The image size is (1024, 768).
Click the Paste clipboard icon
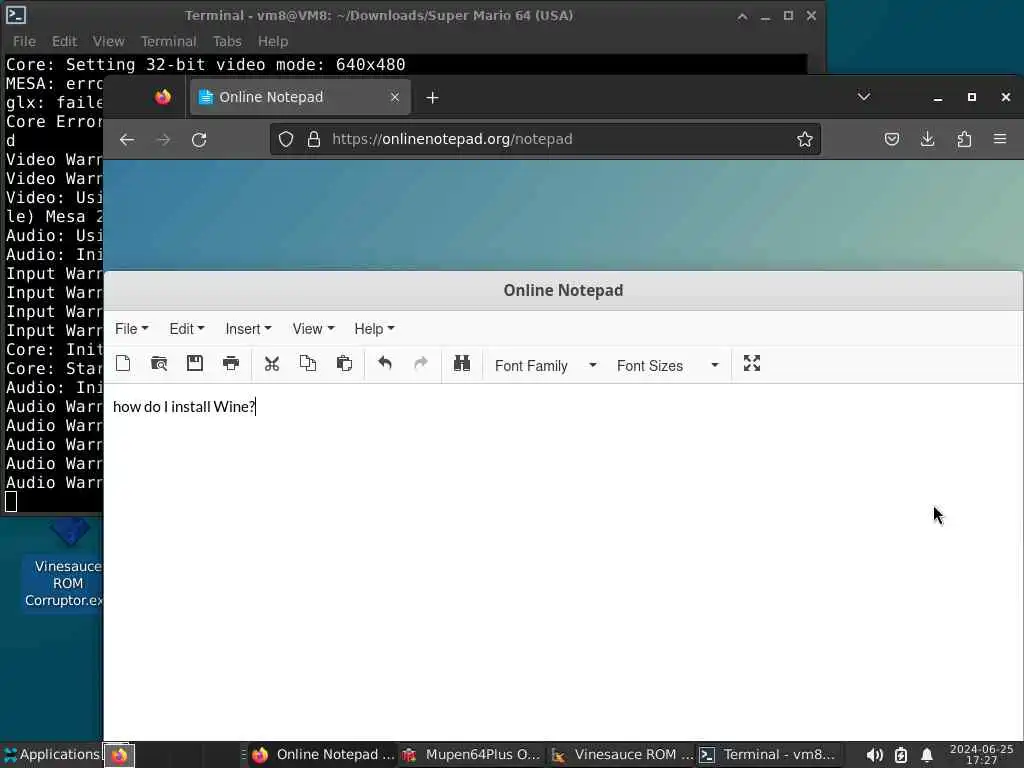(x=344, y=363)
